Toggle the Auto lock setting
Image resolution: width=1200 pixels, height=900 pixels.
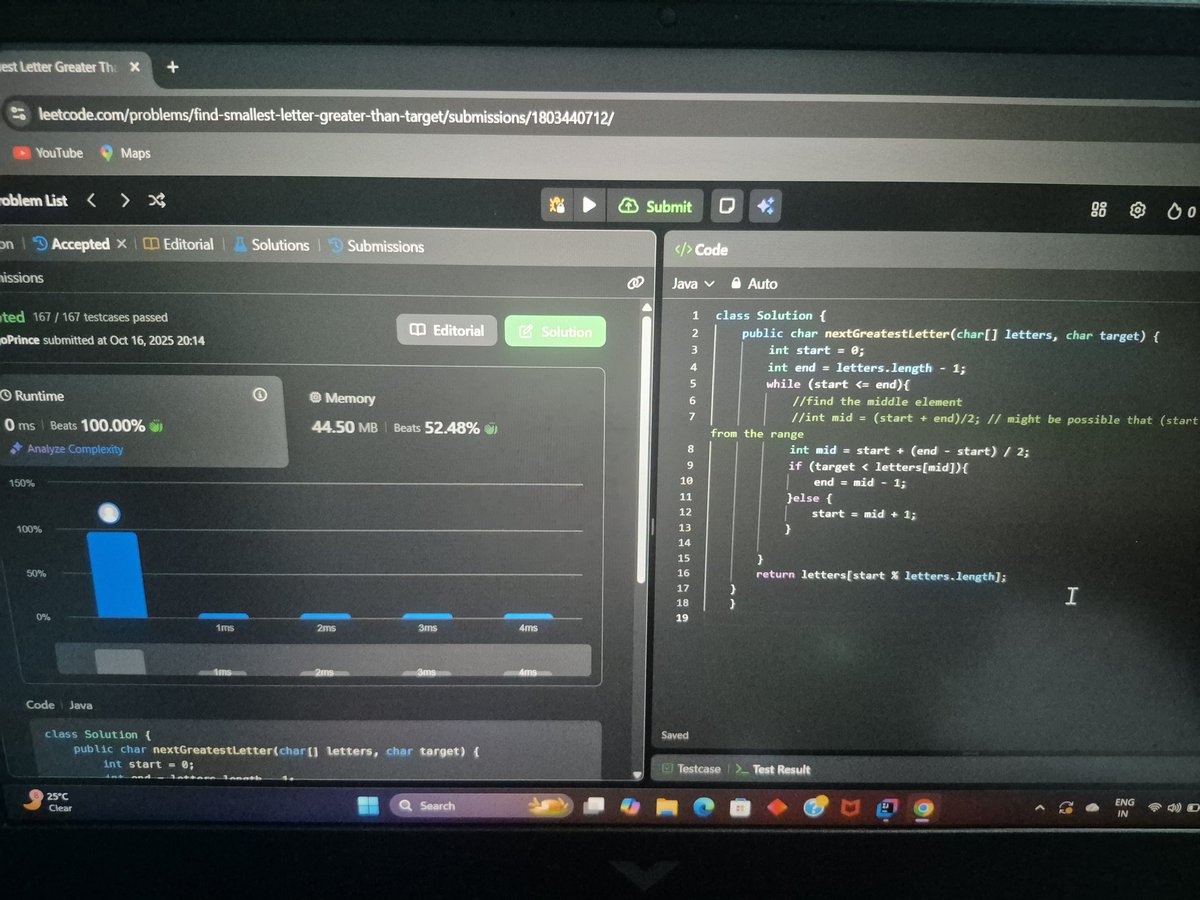pos(754,284)
